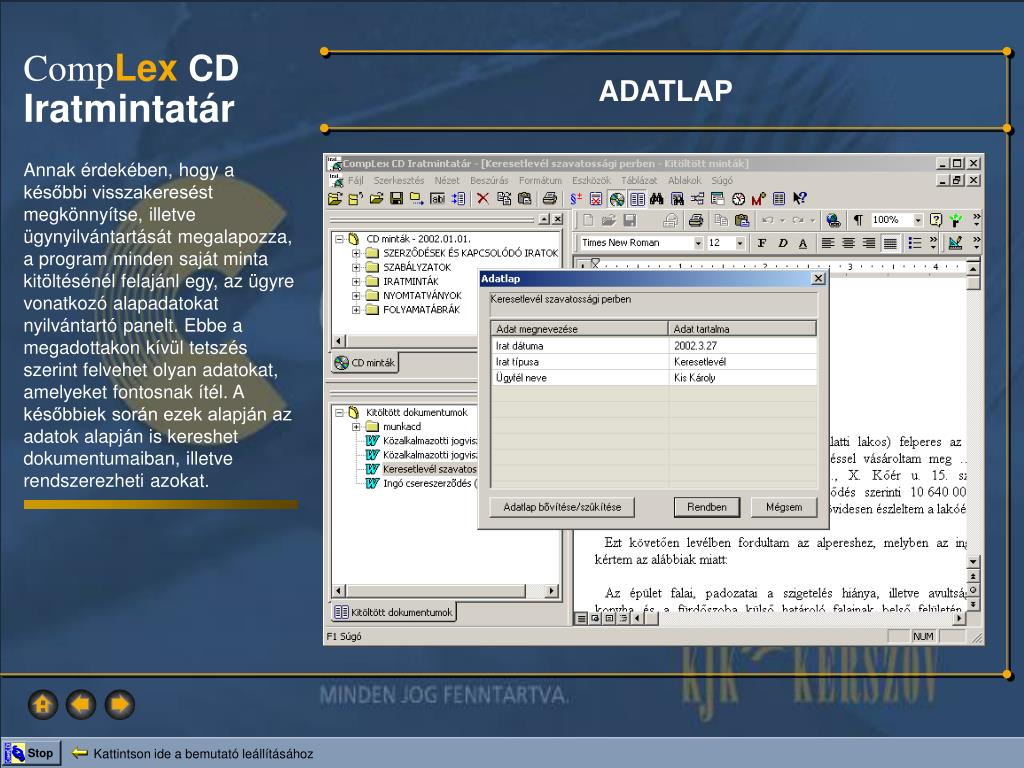Click the clipboard paste icon in the top toolbar
This screenshot has height=768, width=1024.
click(524, 199)
